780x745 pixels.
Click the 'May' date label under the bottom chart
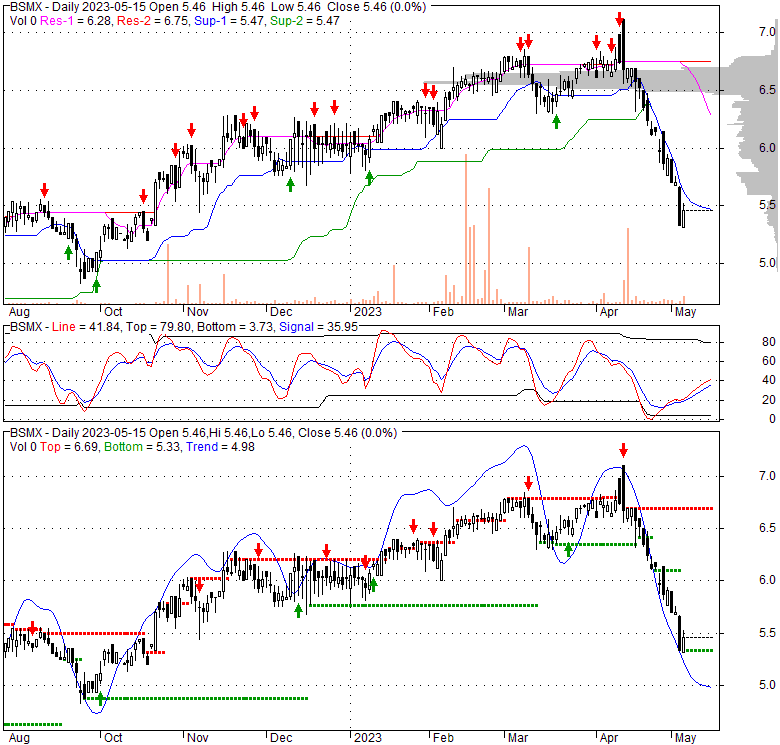pyautogui.click(x=685, y=738)
